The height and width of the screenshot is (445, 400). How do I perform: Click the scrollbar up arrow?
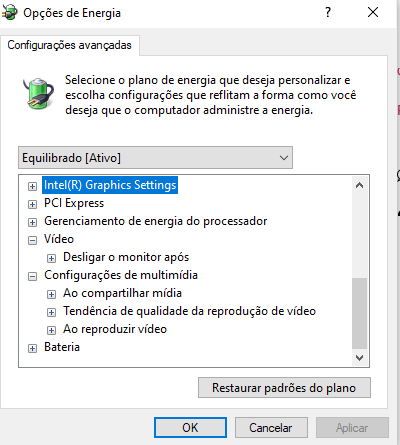point(359,185)
